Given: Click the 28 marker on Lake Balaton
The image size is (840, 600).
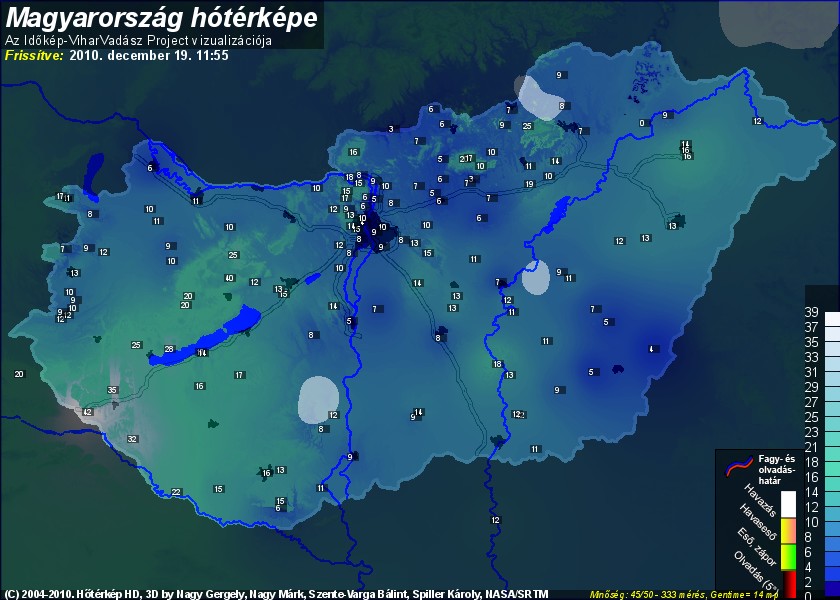Looking at the screenshot, I should tap(169, 349).
